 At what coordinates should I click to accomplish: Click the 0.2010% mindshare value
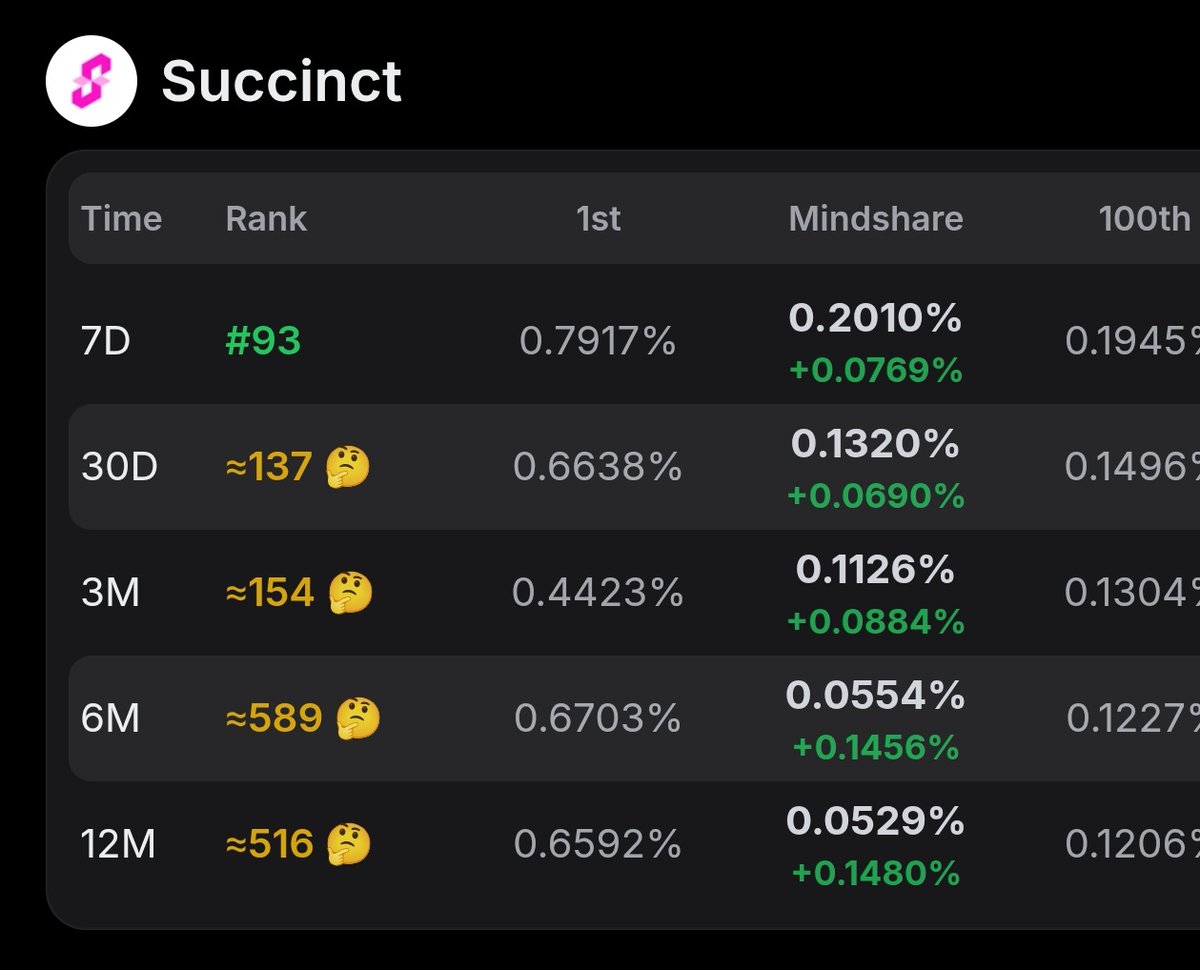876,319
